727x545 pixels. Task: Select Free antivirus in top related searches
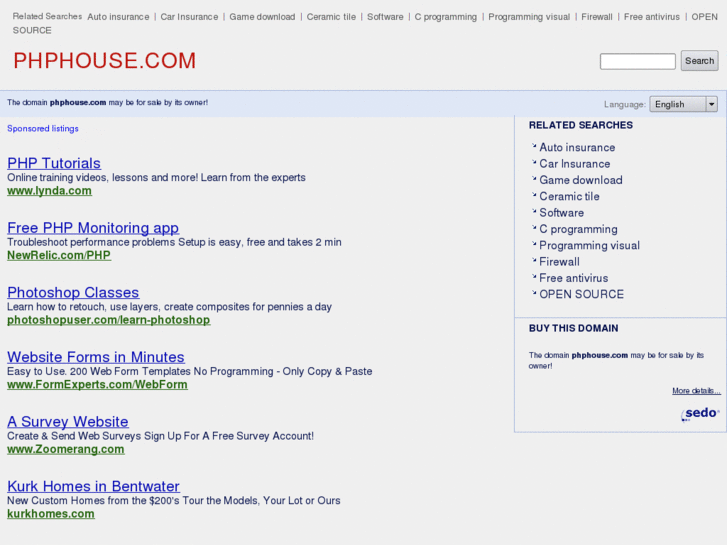[x=652, y=17]
